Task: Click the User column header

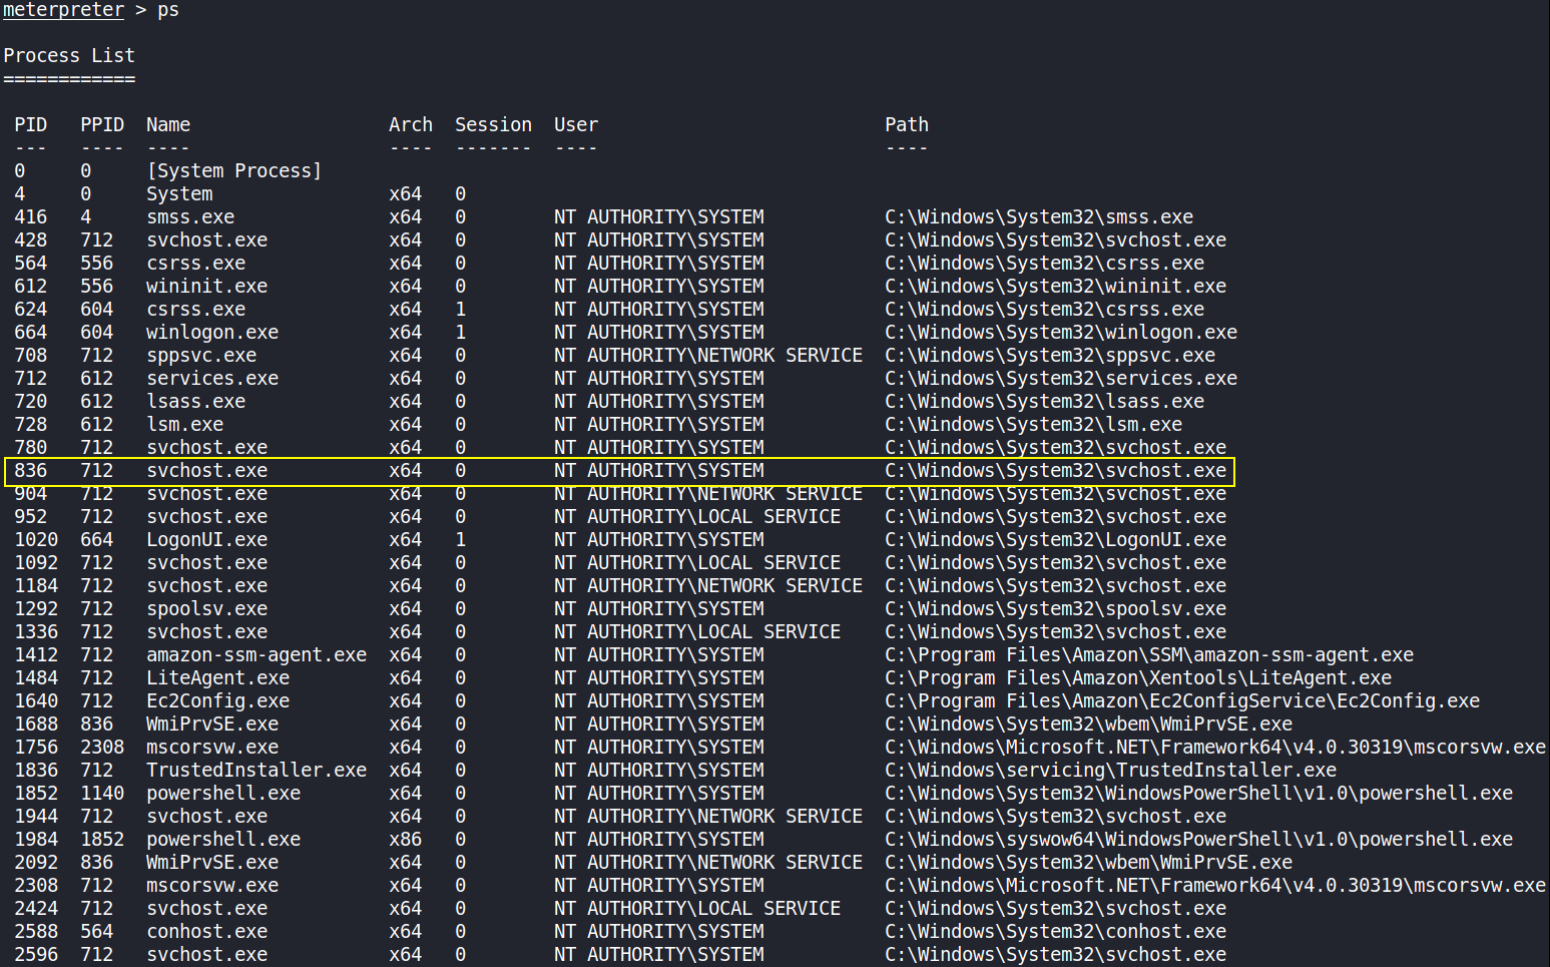Action: point(576,125)
